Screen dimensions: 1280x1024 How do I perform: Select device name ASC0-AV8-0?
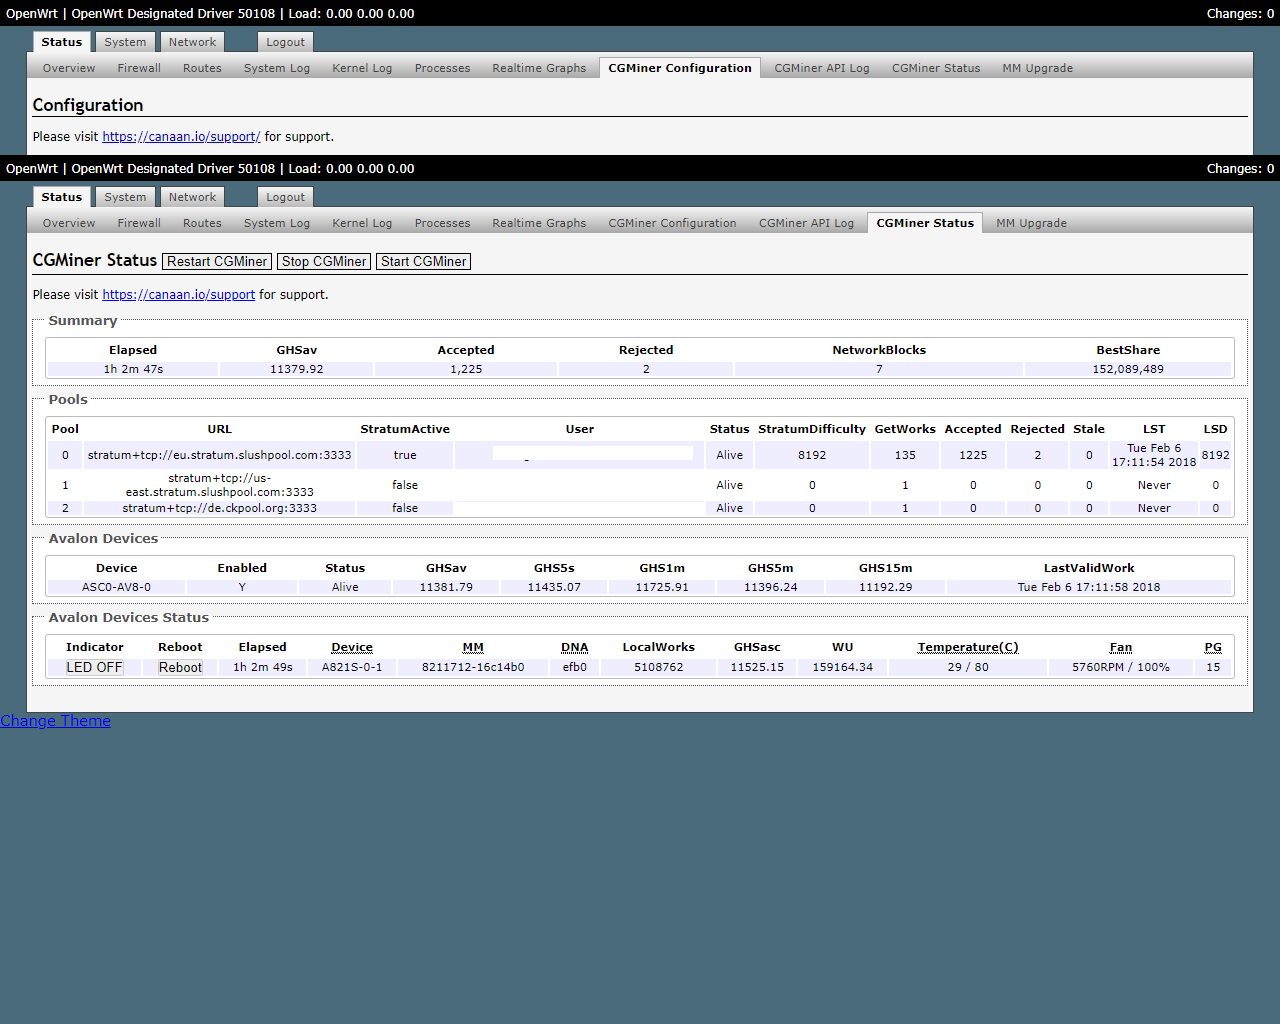point(116,587)
